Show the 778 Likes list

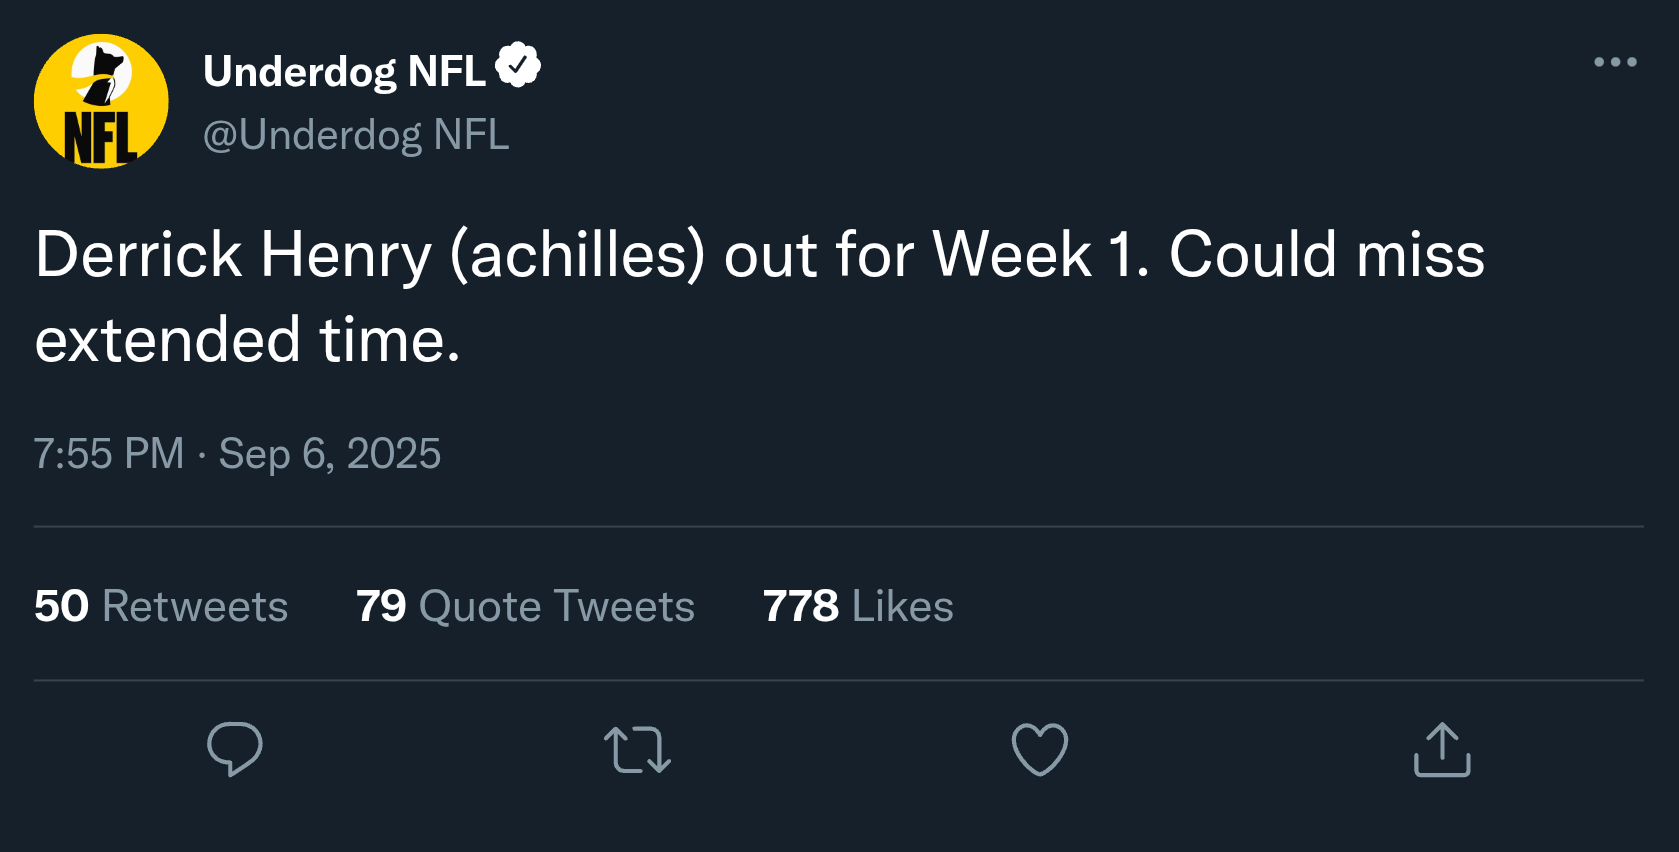[x=858, y=606]
